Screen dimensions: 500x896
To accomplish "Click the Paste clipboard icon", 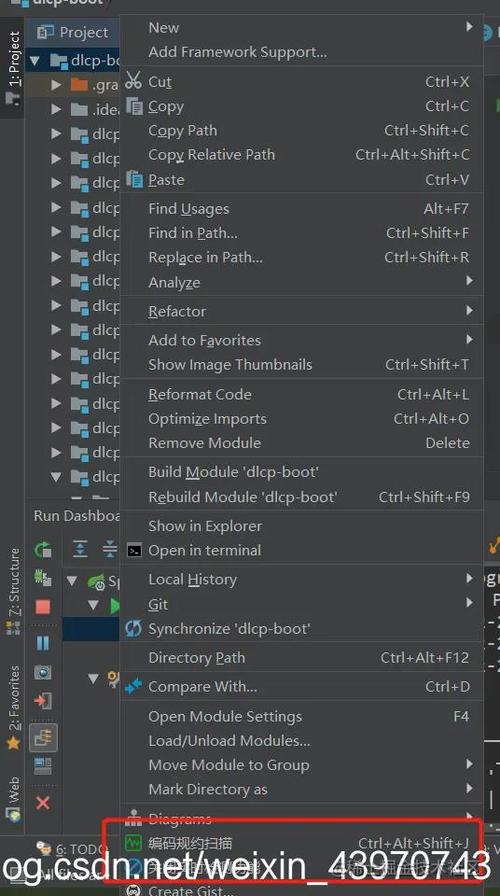I will (x=134, y=179).
